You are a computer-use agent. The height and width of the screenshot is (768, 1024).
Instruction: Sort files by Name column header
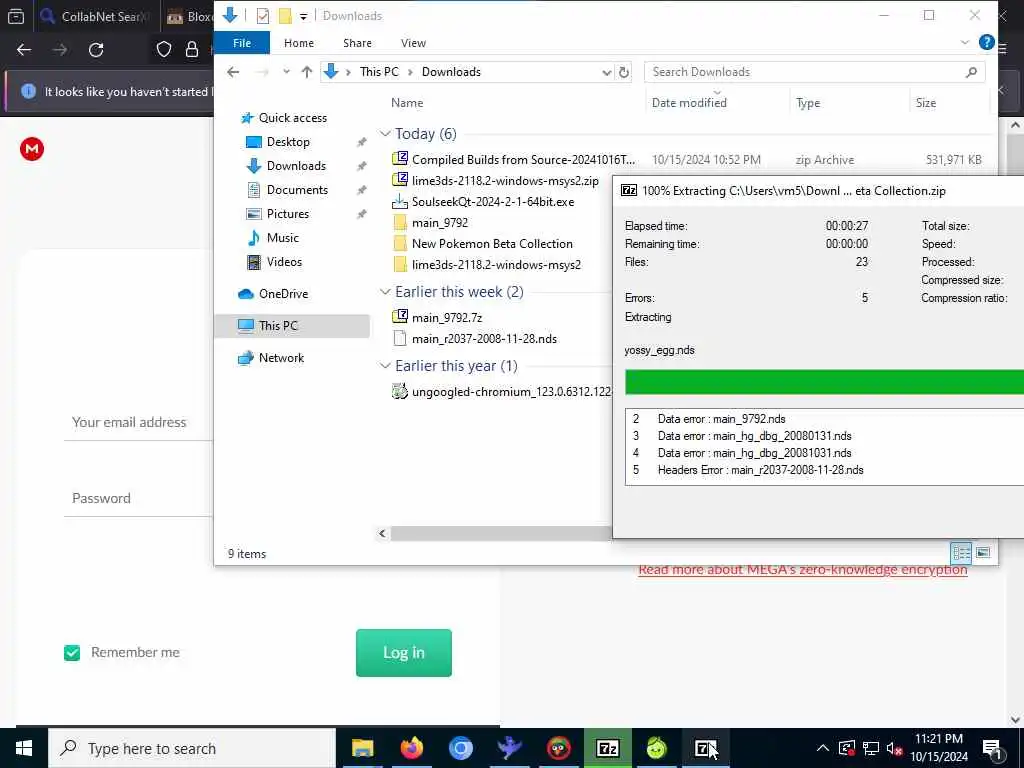pos(407,103)
